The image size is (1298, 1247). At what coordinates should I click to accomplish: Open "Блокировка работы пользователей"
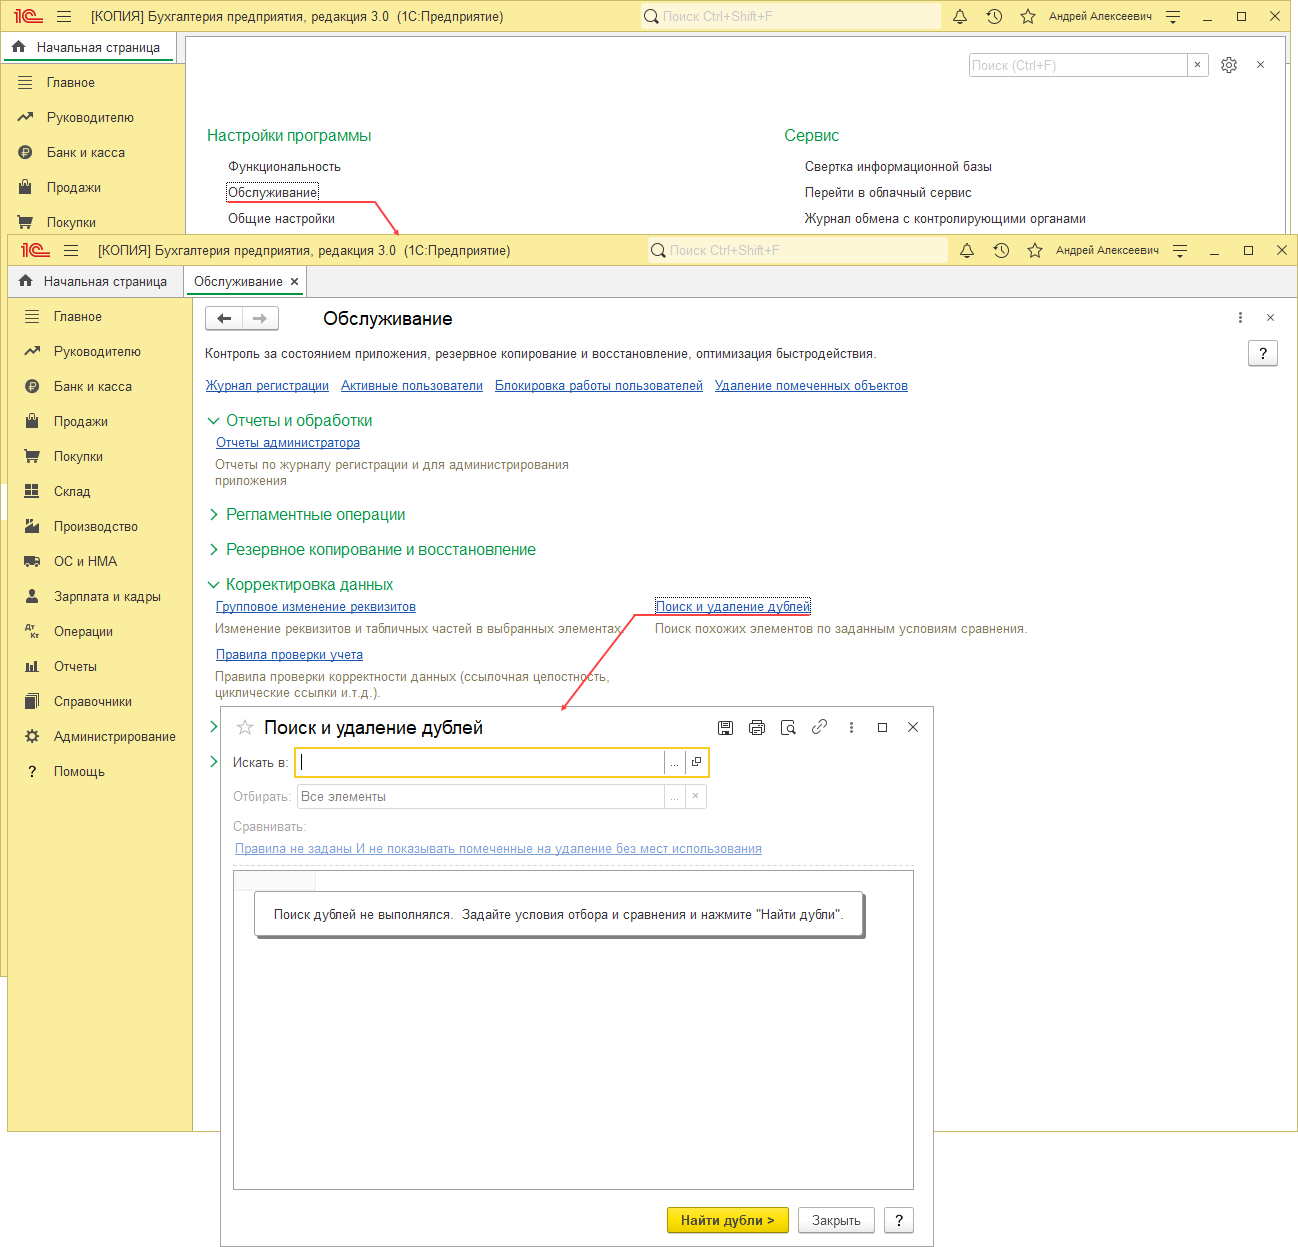tap(599, 386)
